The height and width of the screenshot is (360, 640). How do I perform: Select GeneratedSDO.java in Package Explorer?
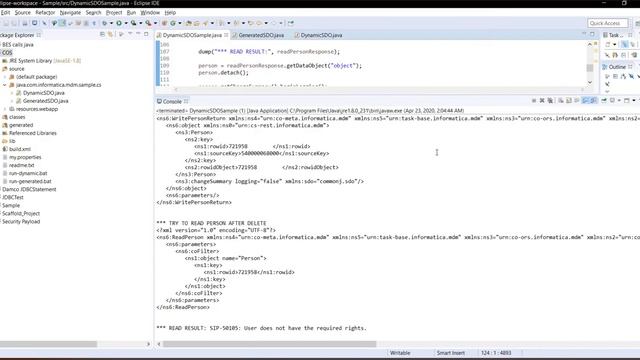(45, 101)
